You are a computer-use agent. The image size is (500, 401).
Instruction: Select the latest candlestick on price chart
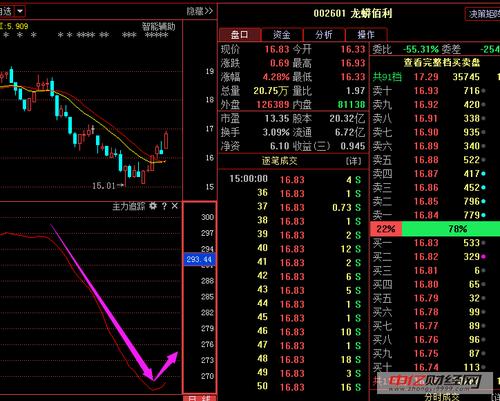point(166,140)
